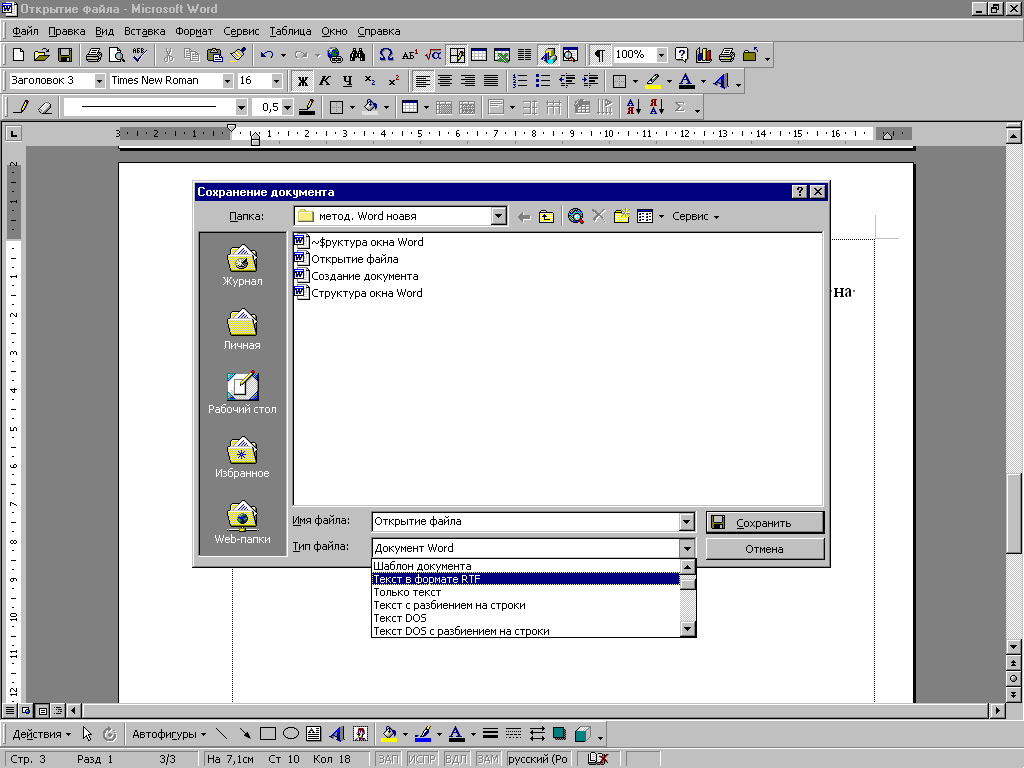Open the Автофигуры button
The image size is (1024, 768).
tap(168, 734)
